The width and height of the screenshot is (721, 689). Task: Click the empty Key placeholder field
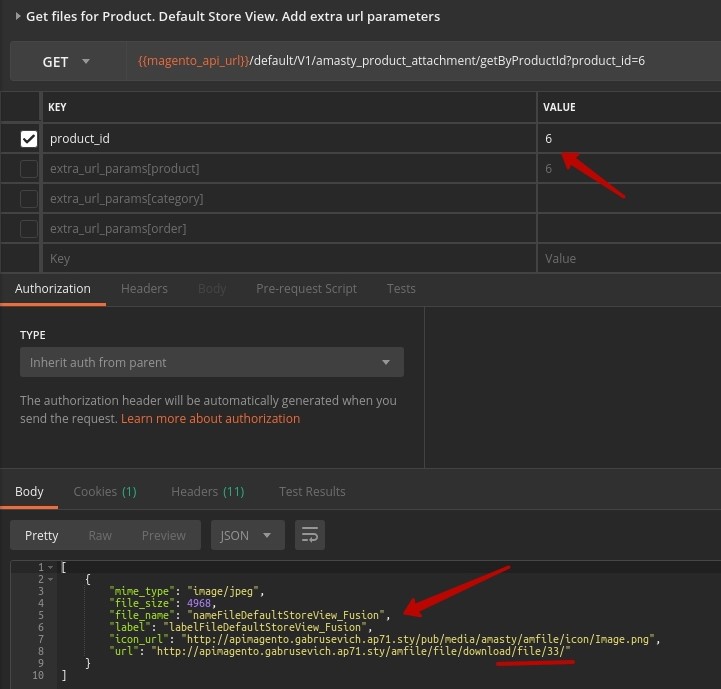tap(290, 258)
